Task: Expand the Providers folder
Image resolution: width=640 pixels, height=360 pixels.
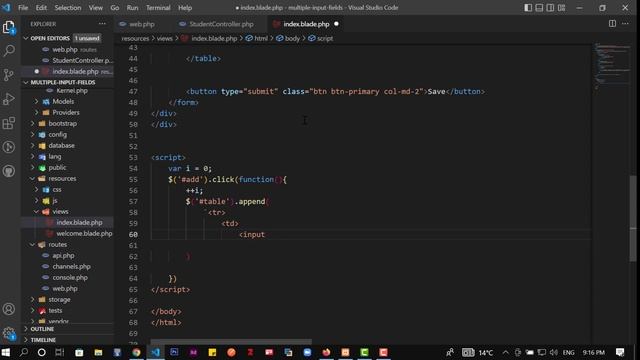Action: [x=65, y=112]
